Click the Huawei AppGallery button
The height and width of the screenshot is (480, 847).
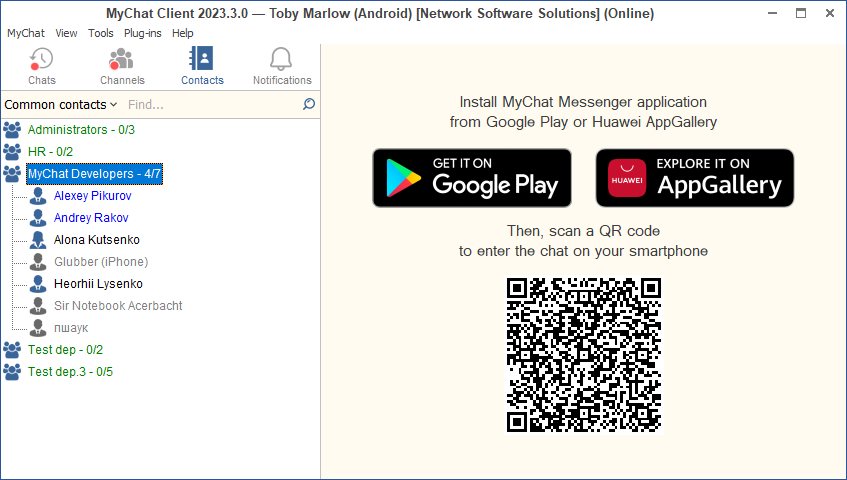pos(694,178)
